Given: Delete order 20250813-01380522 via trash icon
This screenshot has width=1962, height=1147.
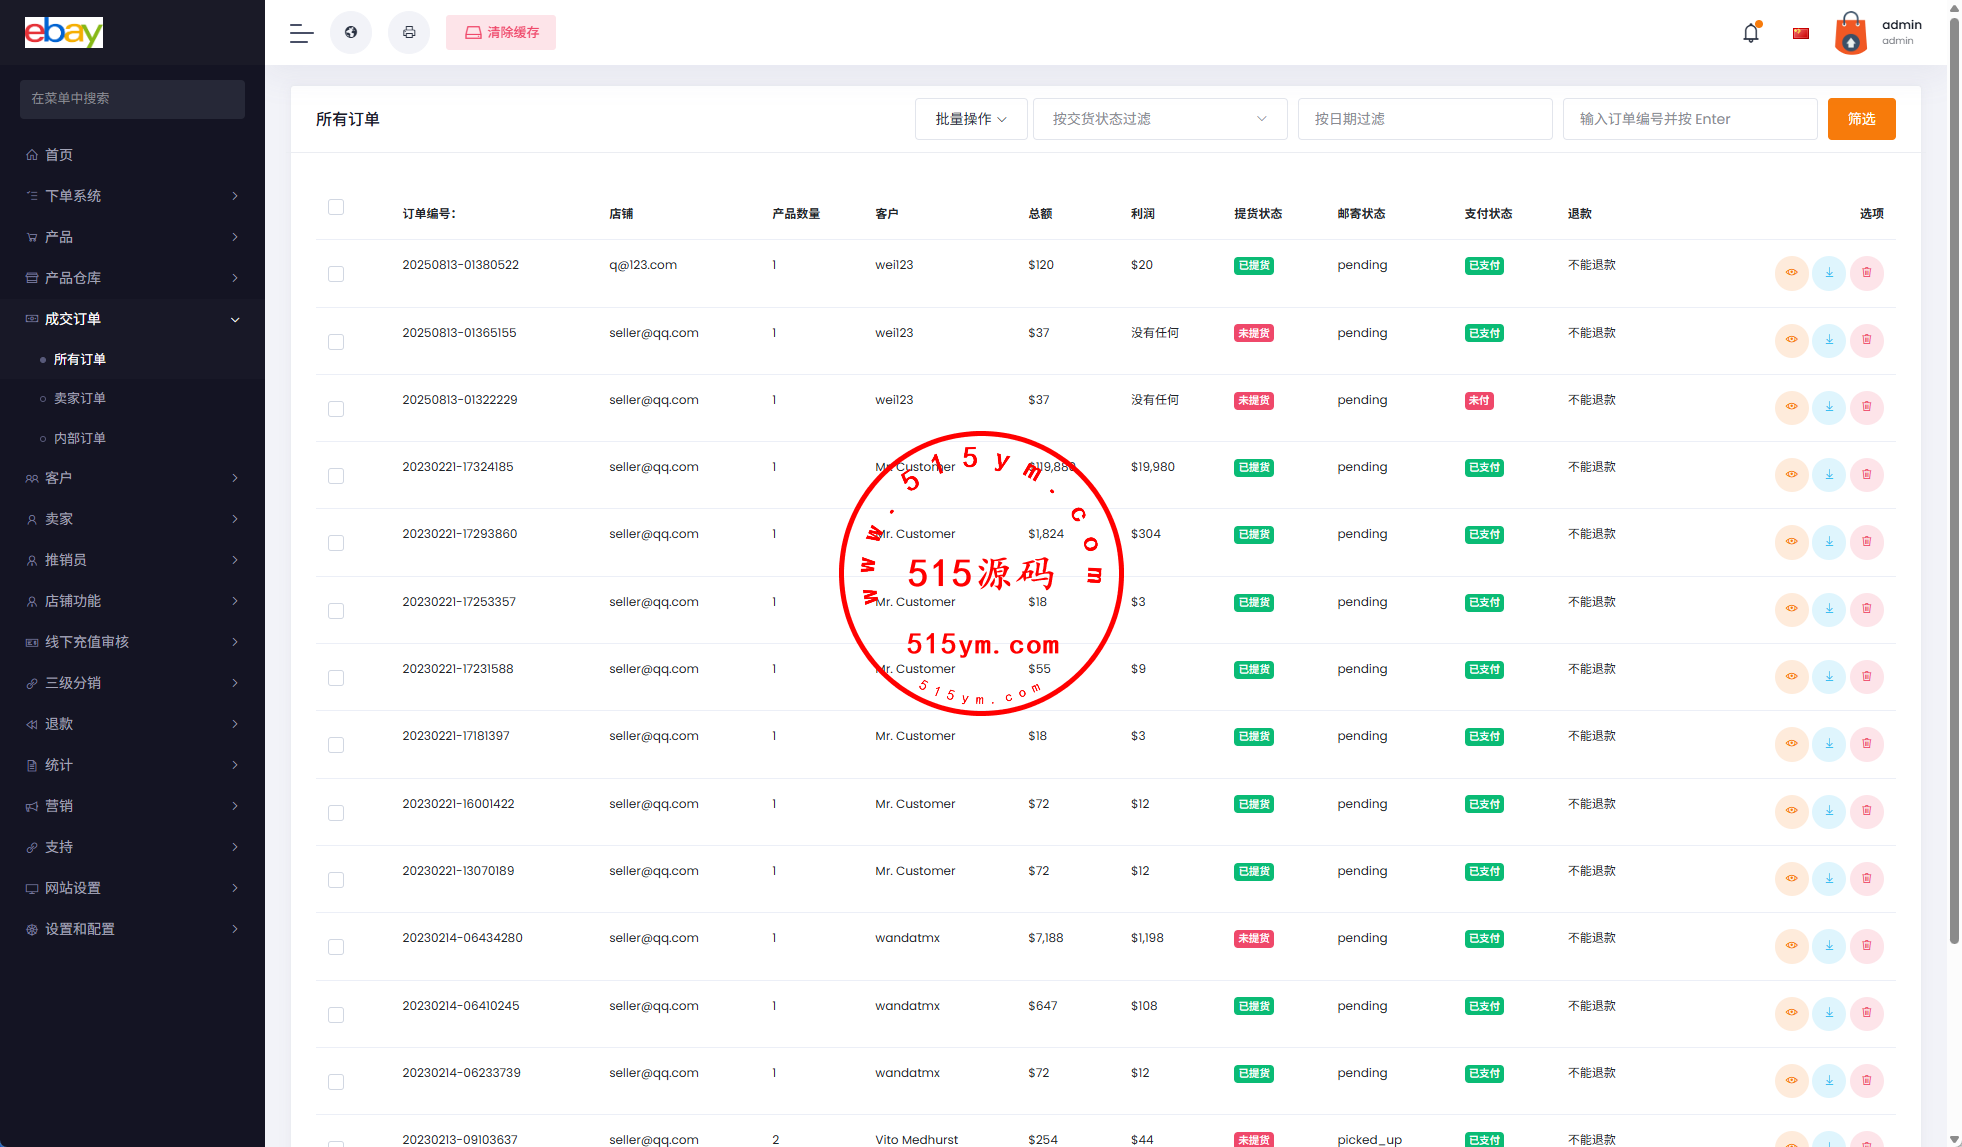Looking at the screenshot, I should point(1866,273).
